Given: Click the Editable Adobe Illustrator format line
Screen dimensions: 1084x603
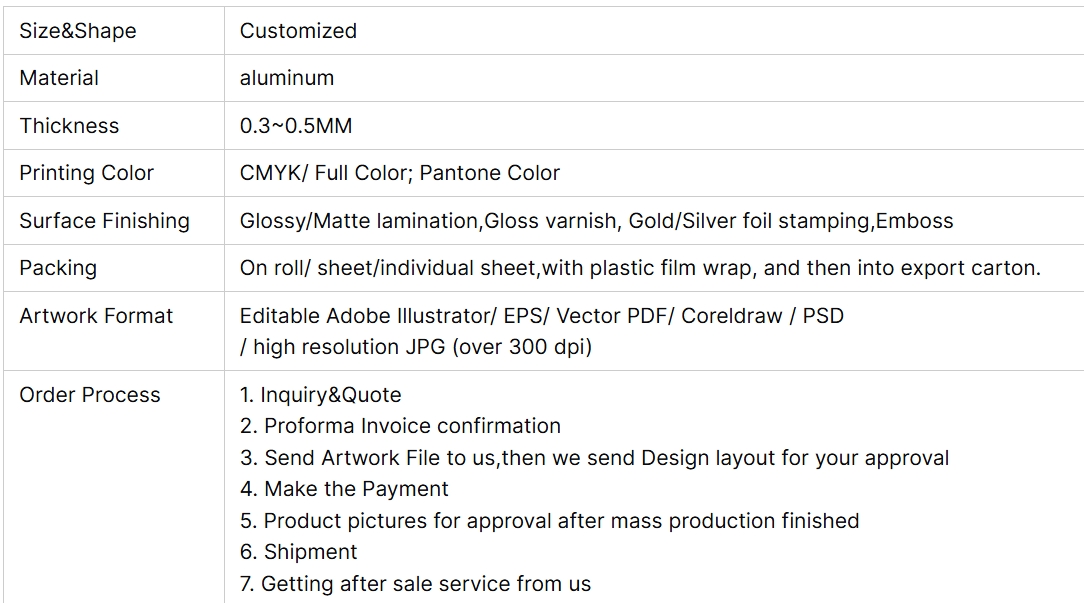Looking at the screenshot, I should click(541, 316).
